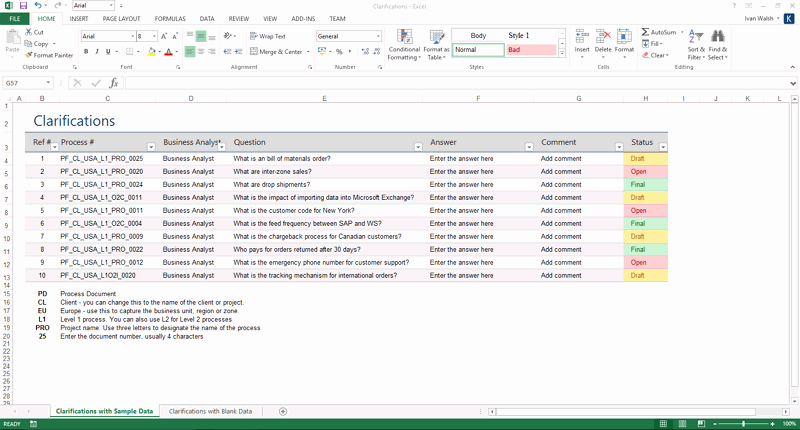Image resolution: width=800 pixels, height=430 pixels.
Task: Click the Insert Function fx icon
Action: (114, 83)
